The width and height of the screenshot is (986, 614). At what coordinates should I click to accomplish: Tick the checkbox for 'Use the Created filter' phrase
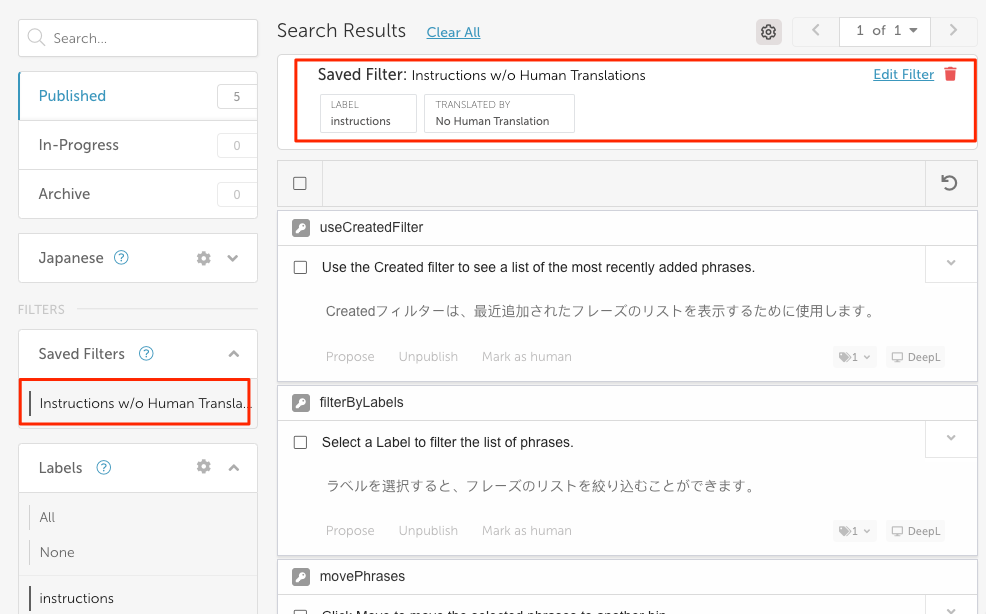[300, 268]
